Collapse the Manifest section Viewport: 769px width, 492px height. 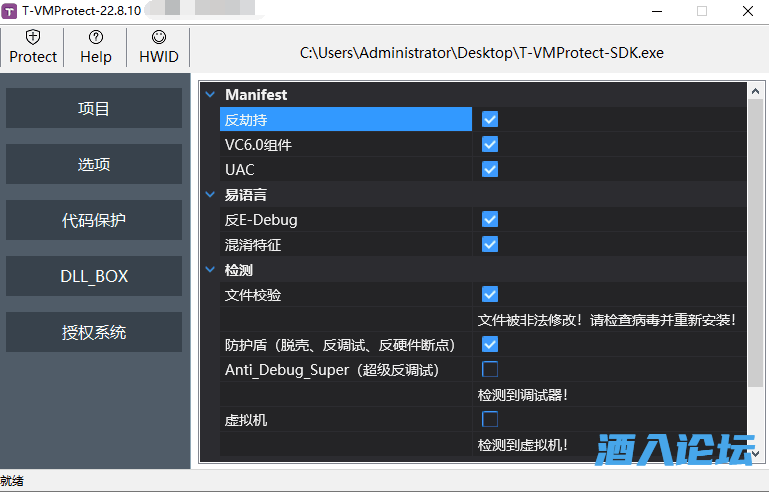click(x=210, y=94)
